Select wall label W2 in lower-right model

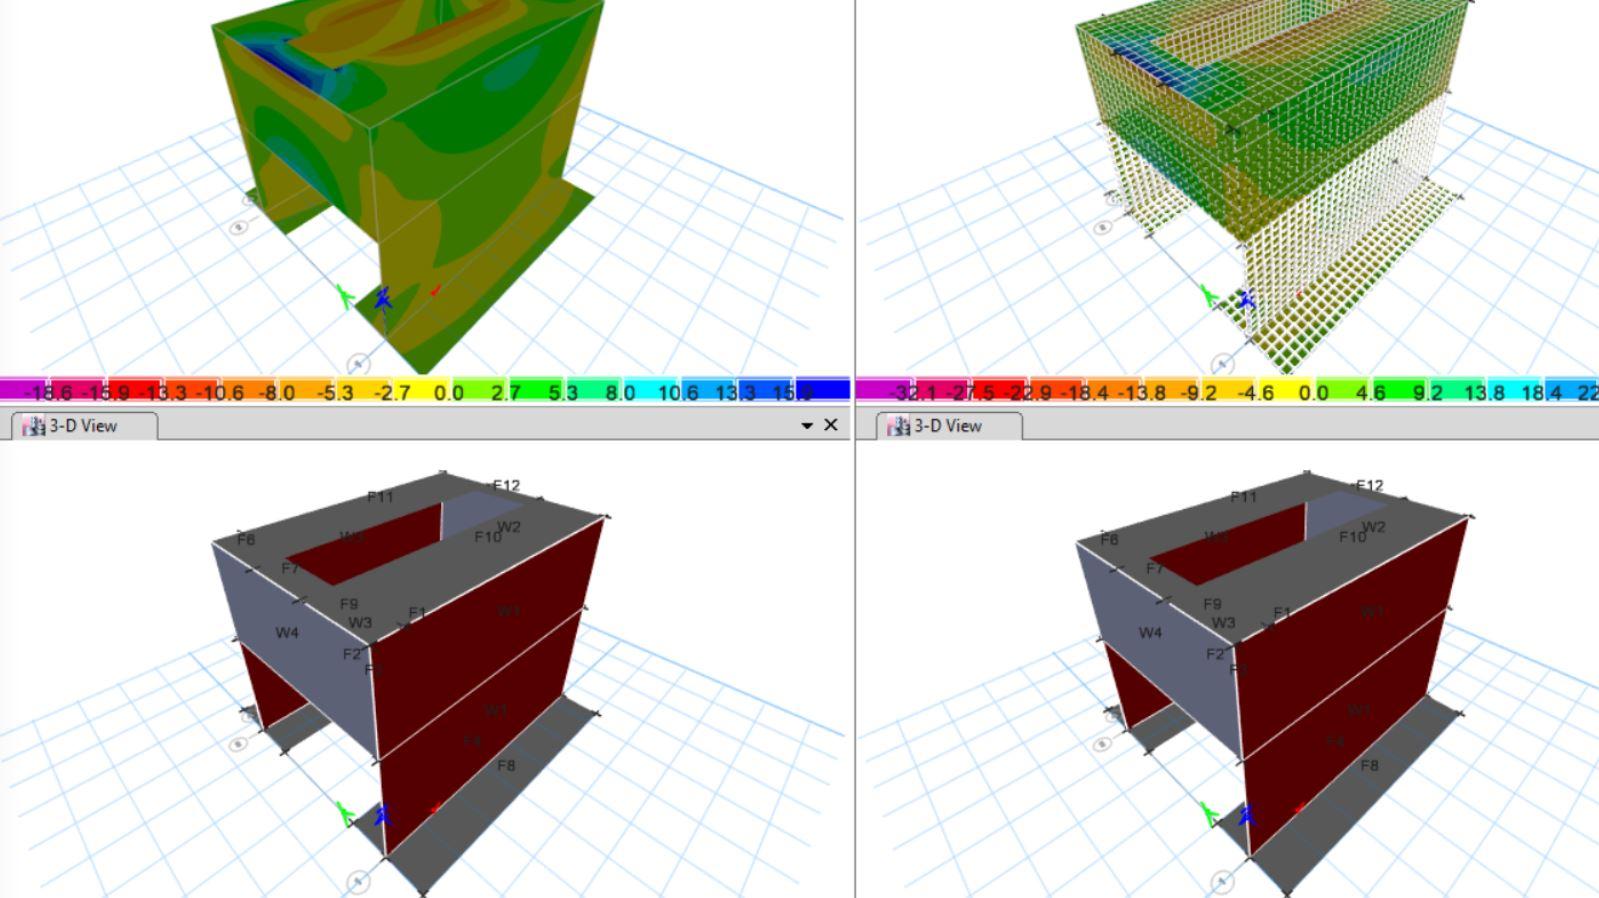pyautogui.click(x=1373, y=527)
